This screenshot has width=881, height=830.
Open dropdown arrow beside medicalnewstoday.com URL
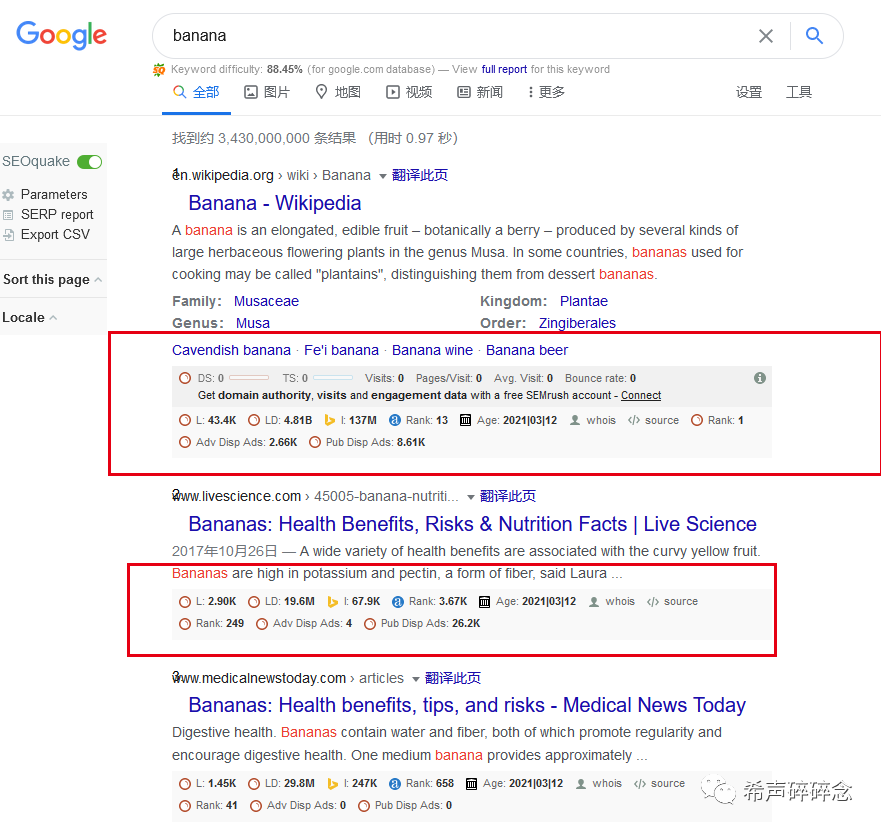[x=416, y=679]
